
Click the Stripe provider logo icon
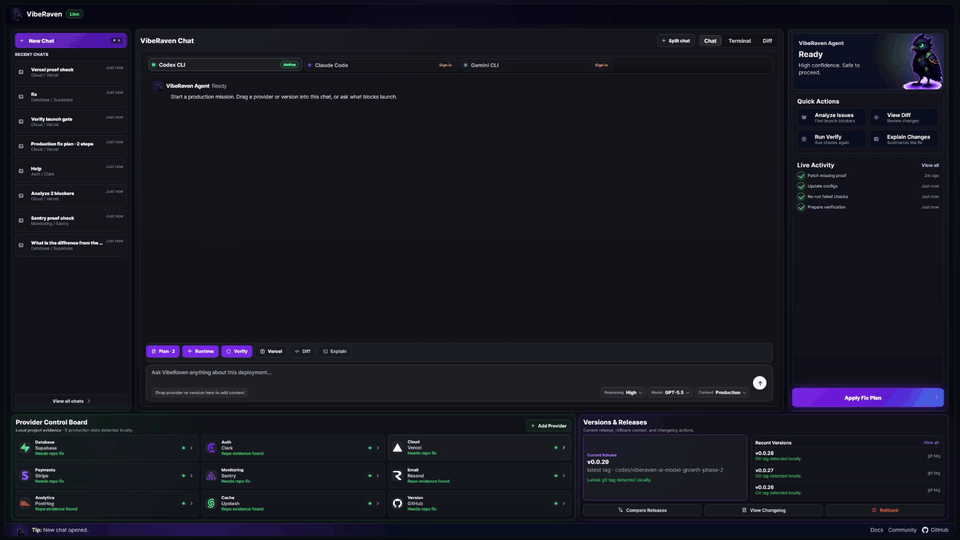click(25, 476)
